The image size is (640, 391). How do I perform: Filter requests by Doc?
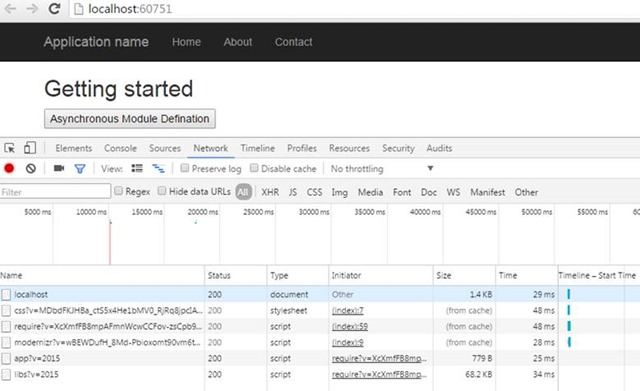pos(429,192)
